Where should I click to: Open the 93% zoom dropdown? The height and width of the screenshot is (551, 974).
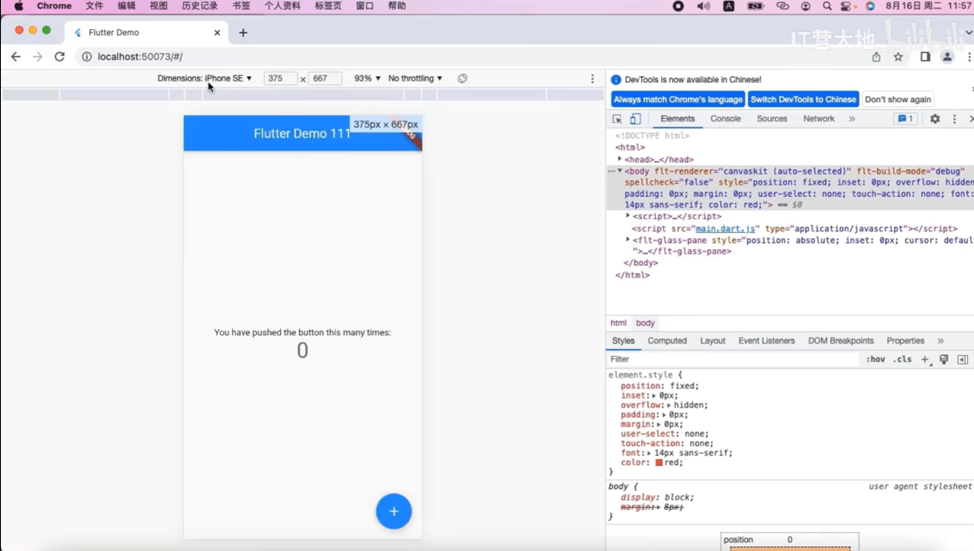[367, 78]
